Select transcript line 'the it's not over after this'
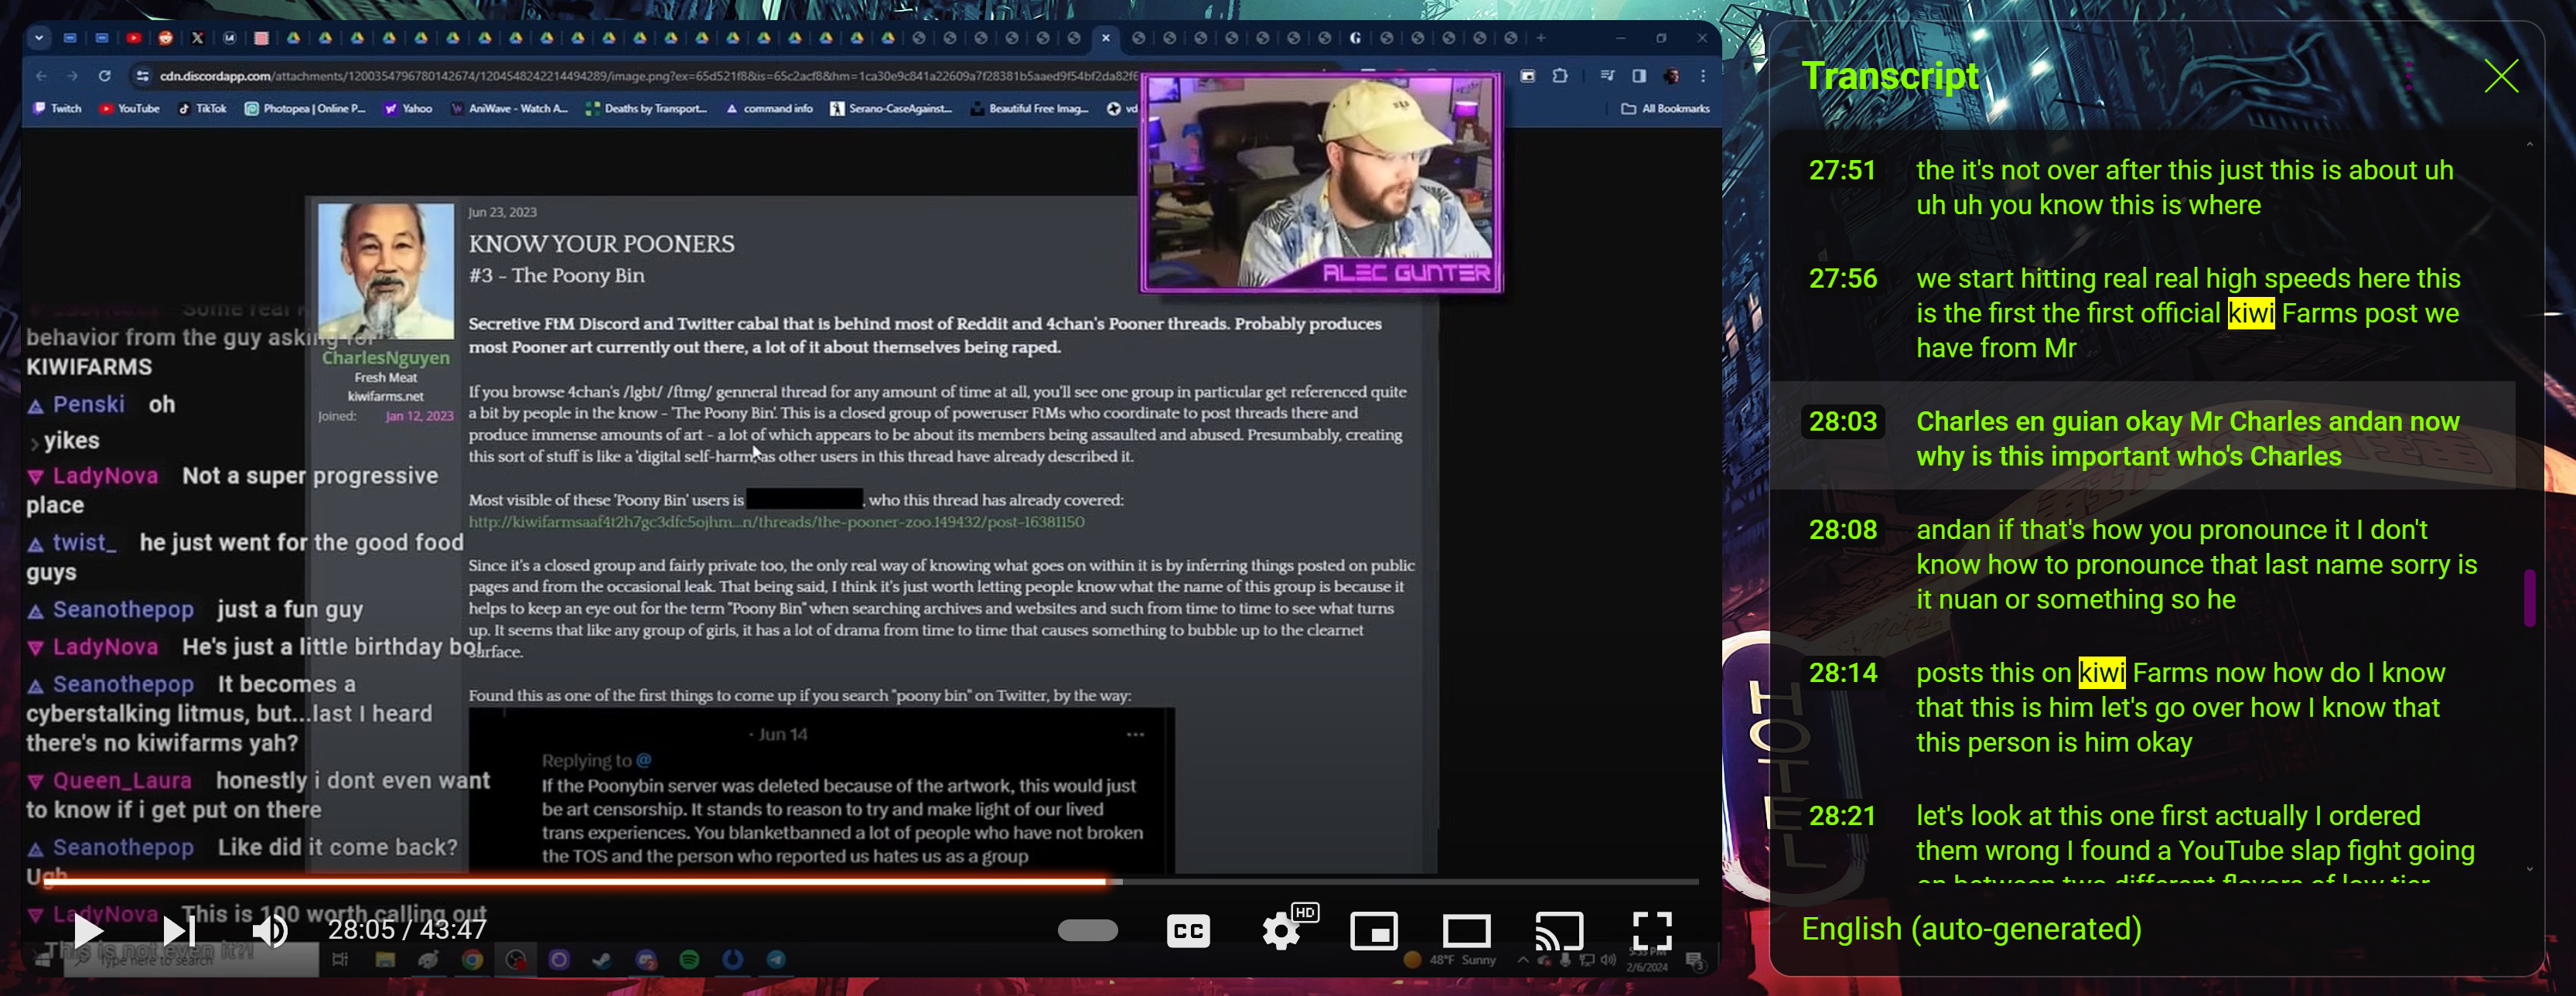2576x996 pixels. click(2184, 187)
